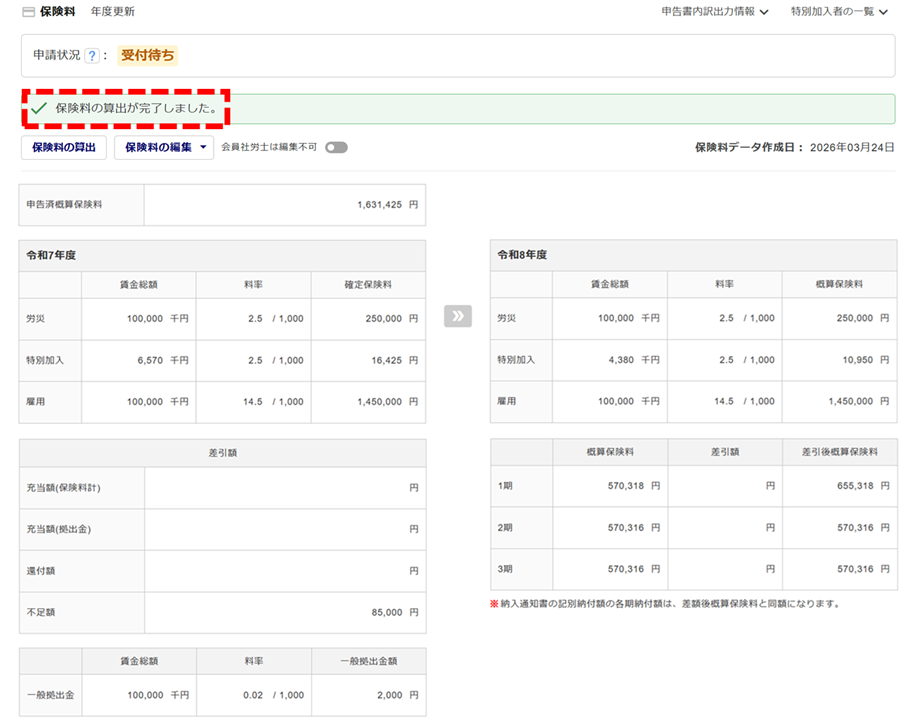Open the 保険料の編集 dropdown
This screenshot has height=727, width=916.
coord(164,147)
